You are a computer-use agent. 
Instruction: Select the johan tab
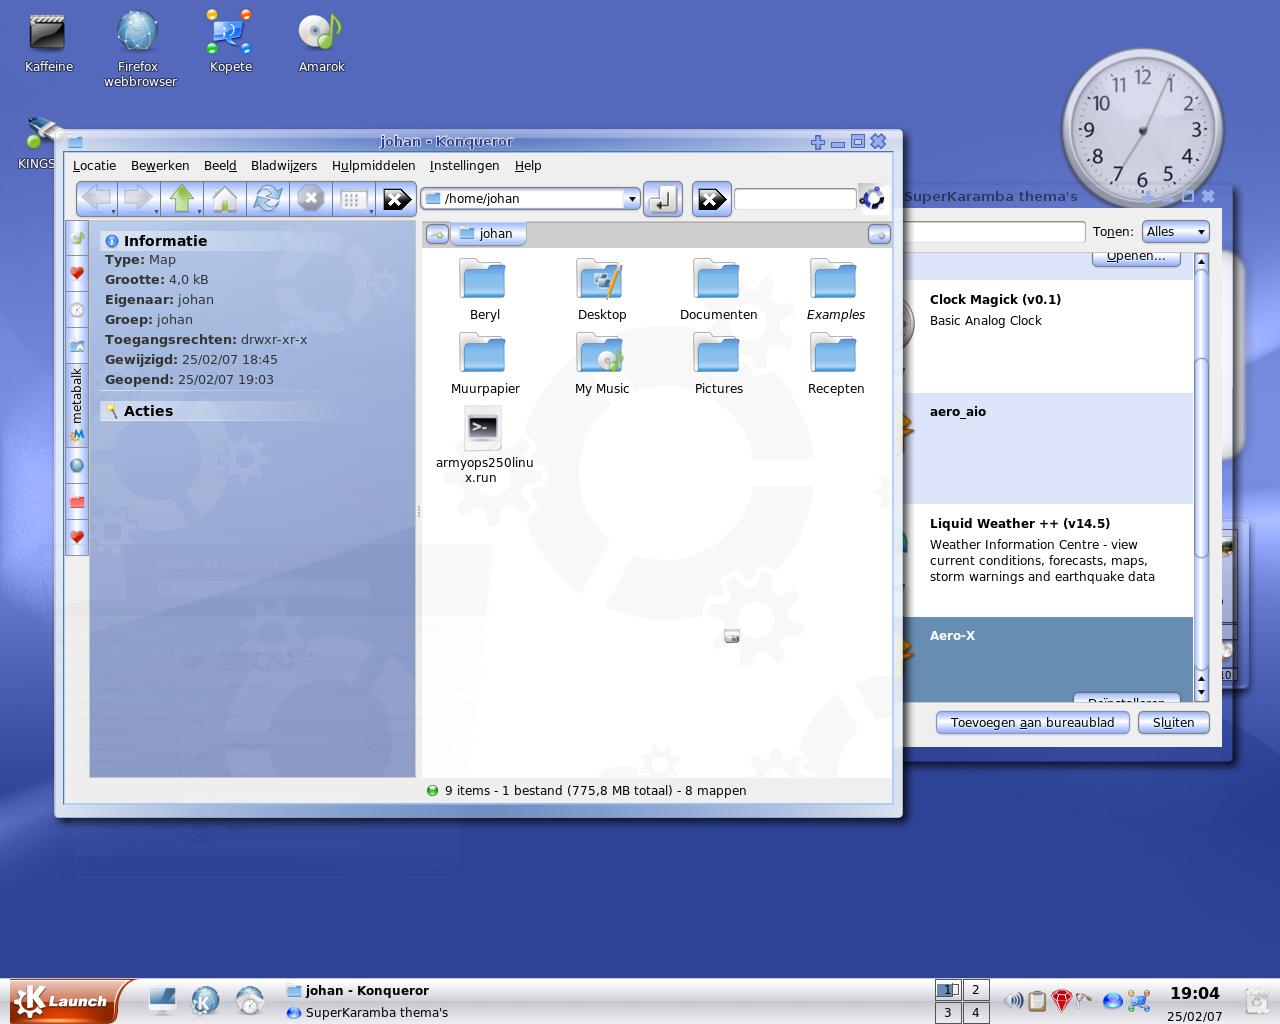point(487,234)
